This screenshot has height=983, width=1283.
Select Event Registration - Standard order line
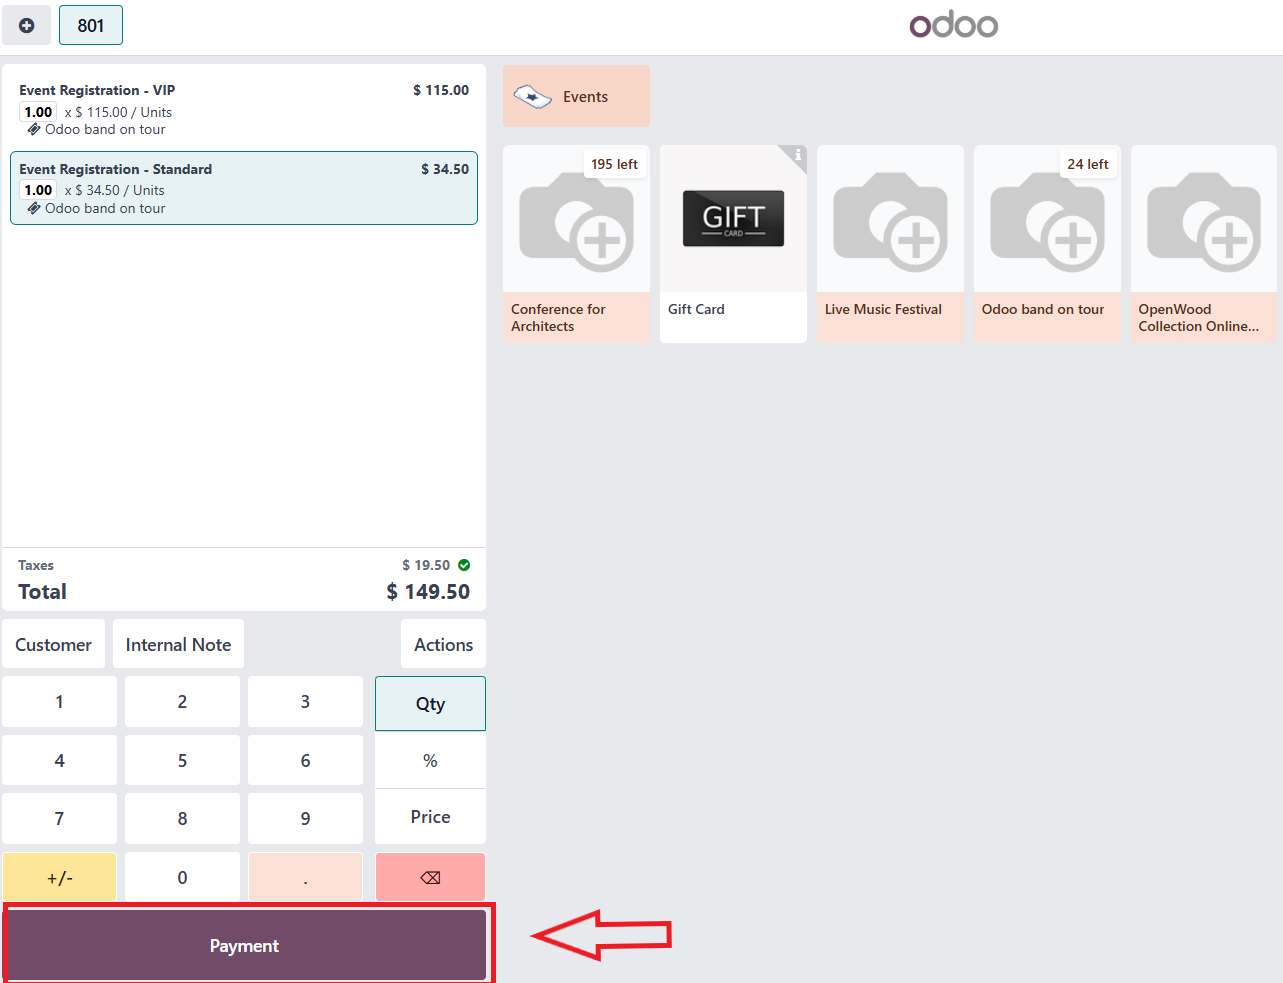click(244, 188)
